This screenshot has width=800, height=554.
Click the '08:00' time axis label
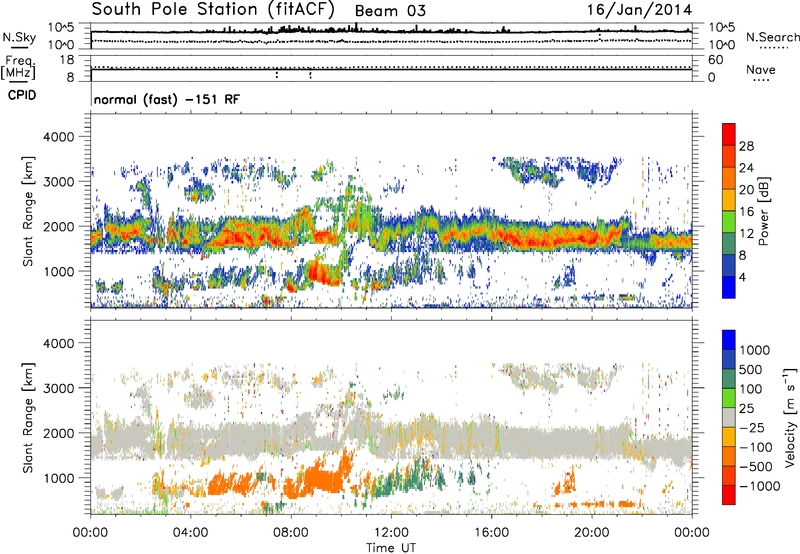[291, 533]
